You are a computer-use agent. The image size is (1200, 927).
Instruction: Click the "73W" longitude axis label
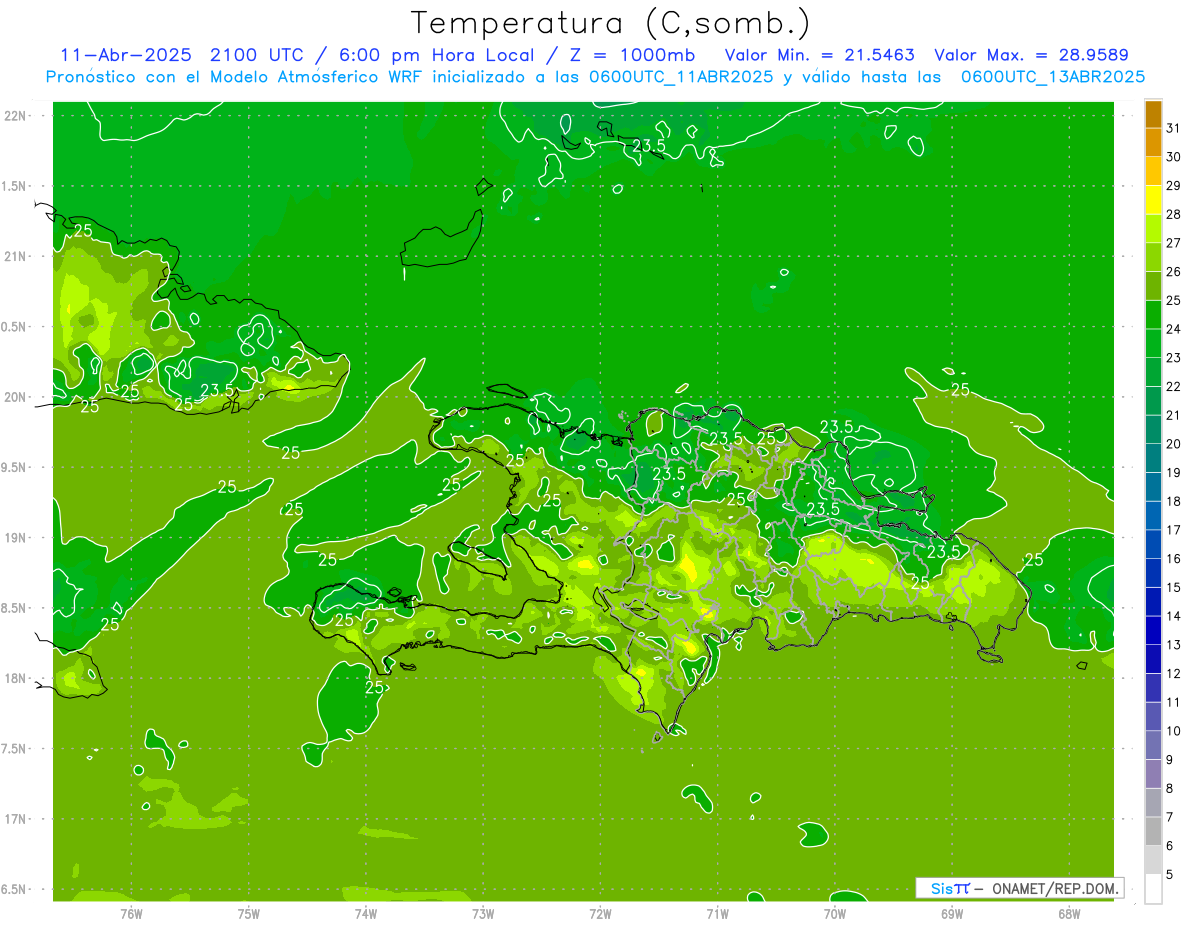click(x=483, y=914)
